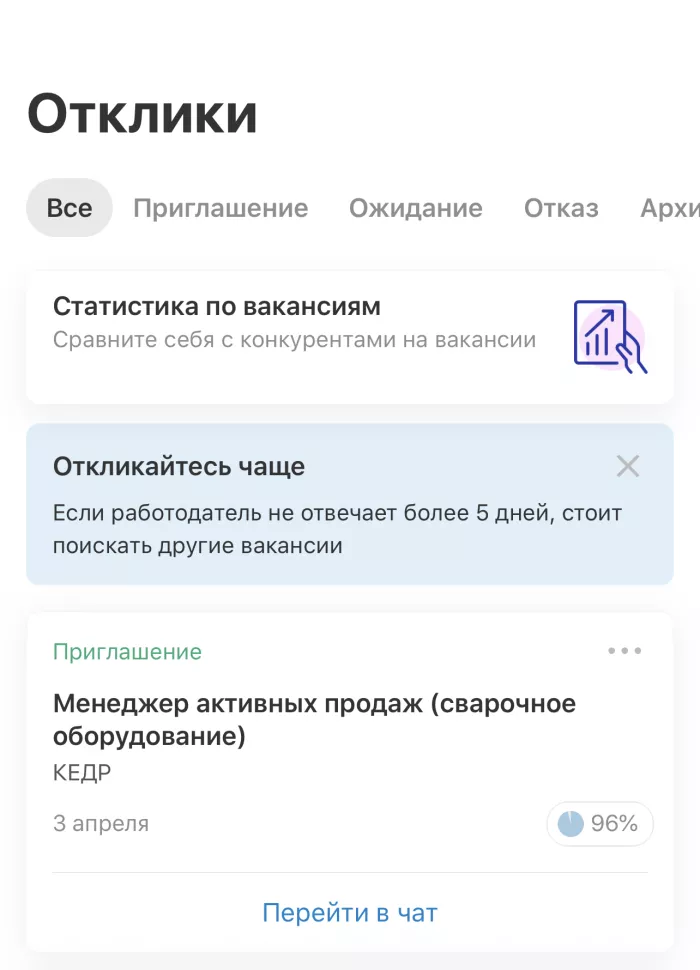Open the "Статистика по вакансиям" title

click(x=217, y=306)
